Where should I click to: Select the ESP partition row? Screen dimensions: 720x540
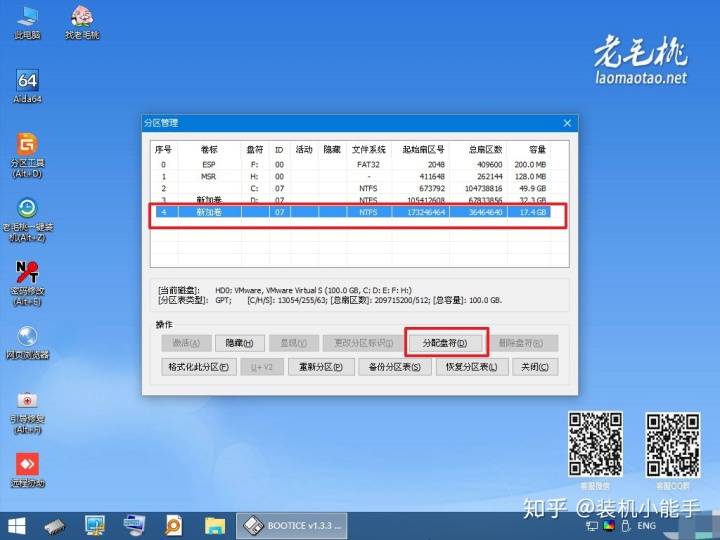coord(351,164)
